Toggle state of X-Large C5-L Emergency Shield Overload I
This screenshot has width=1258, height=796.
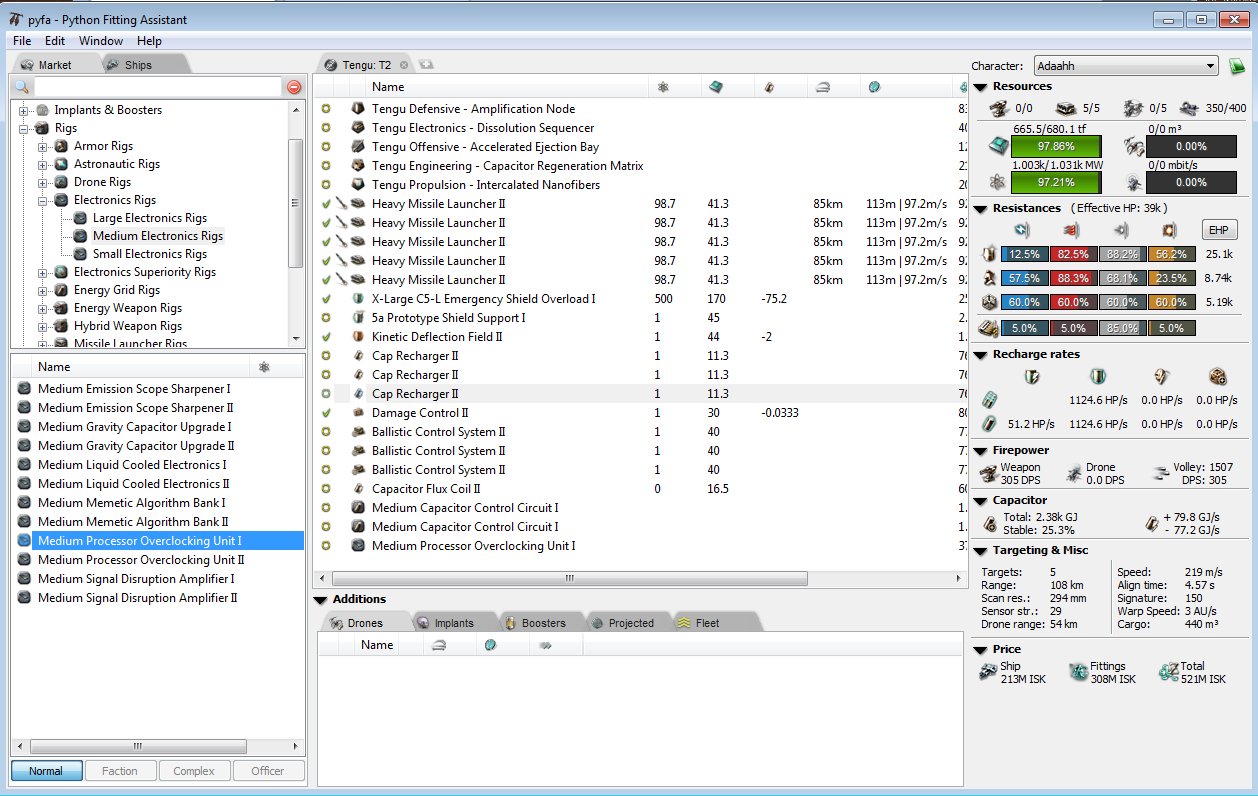tap(326, 299)
